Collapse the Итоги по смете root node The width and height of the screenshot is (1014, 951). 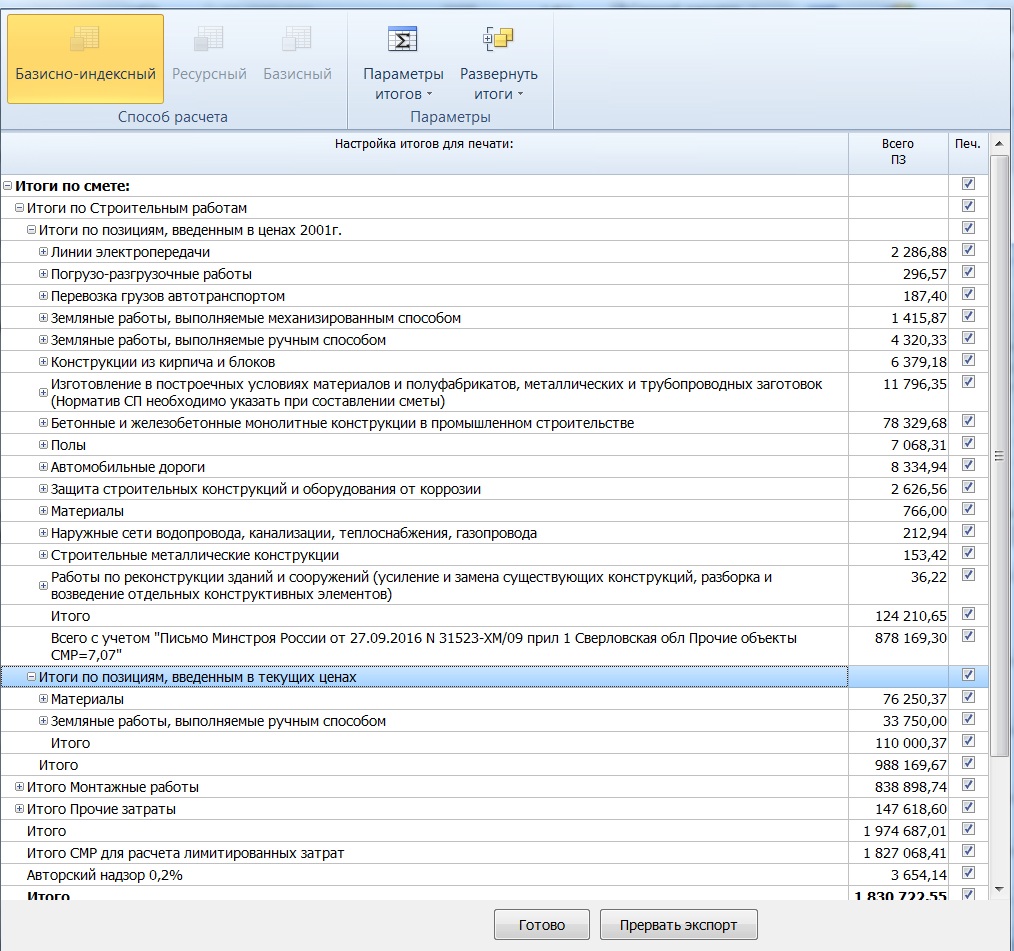(8, 186)
